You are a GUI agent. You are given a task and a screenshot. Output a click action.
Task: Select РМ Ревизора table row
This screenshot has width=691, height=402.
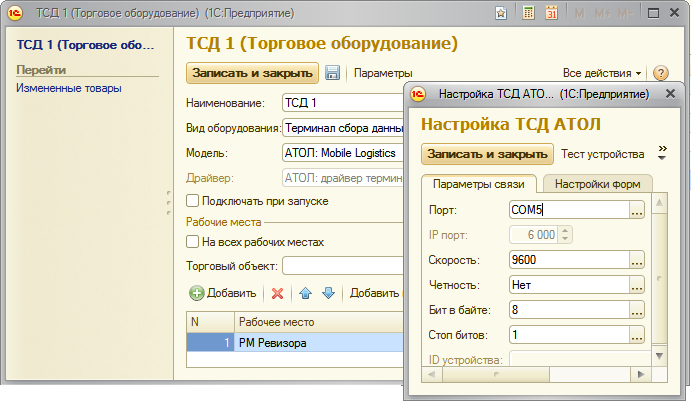295,342
